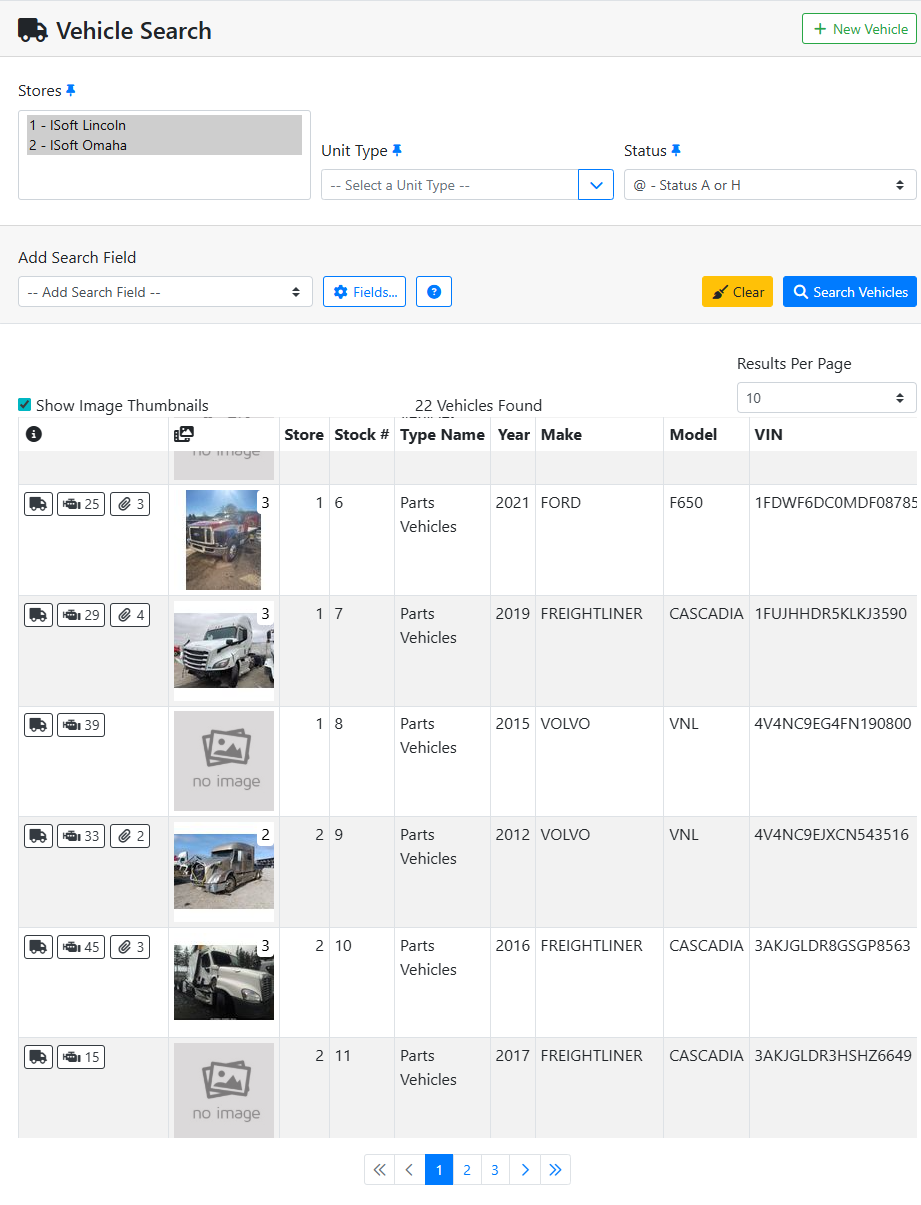
Task: Click the pin icon beside Unit Type
Action: (397, 150)
